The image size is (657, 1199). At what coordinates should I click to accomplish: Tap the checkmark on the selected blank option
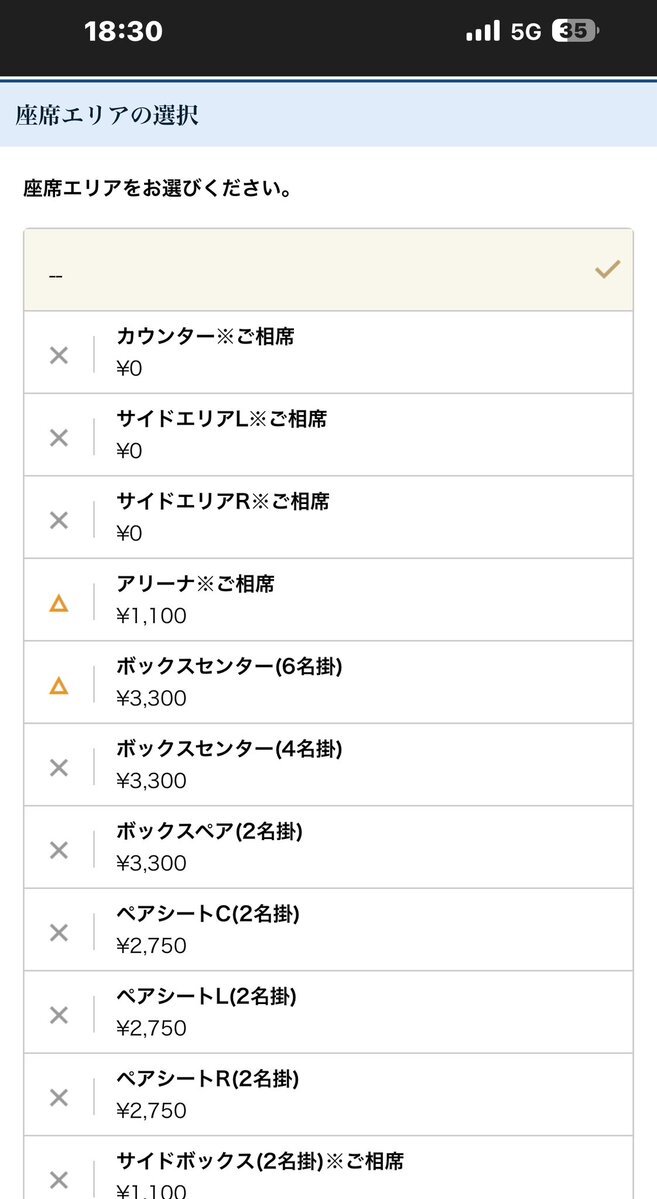point(607,270)
